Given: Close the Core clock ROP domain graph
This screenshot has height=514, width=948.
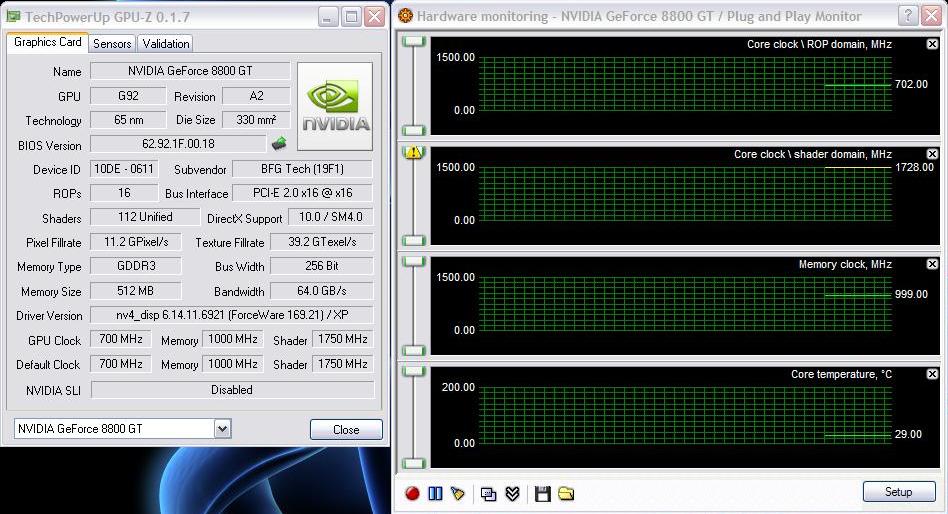Looking at the screenshot, I should click(x=932, y=44).
